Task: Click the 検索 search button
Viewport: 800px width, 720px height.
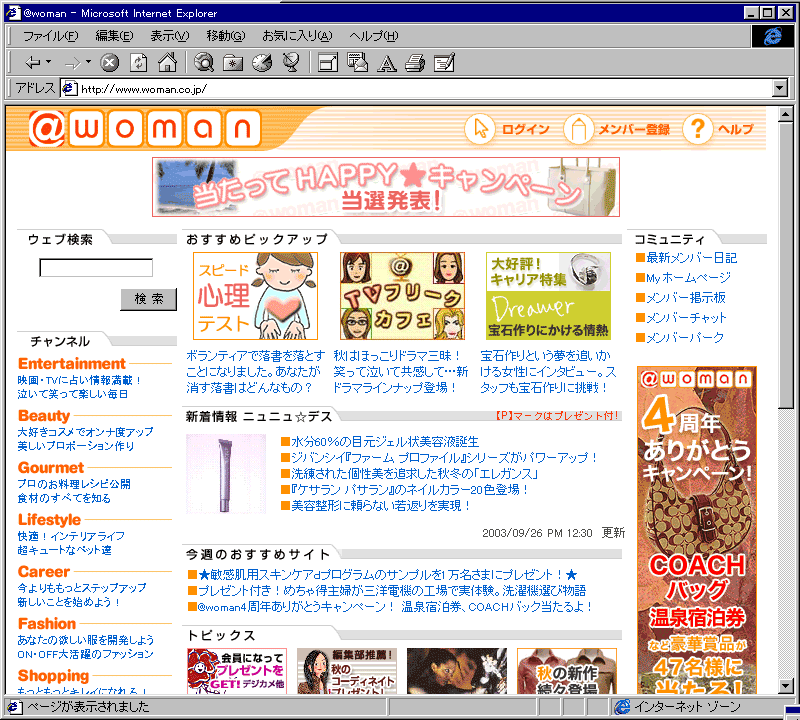Action: point(148,299)
